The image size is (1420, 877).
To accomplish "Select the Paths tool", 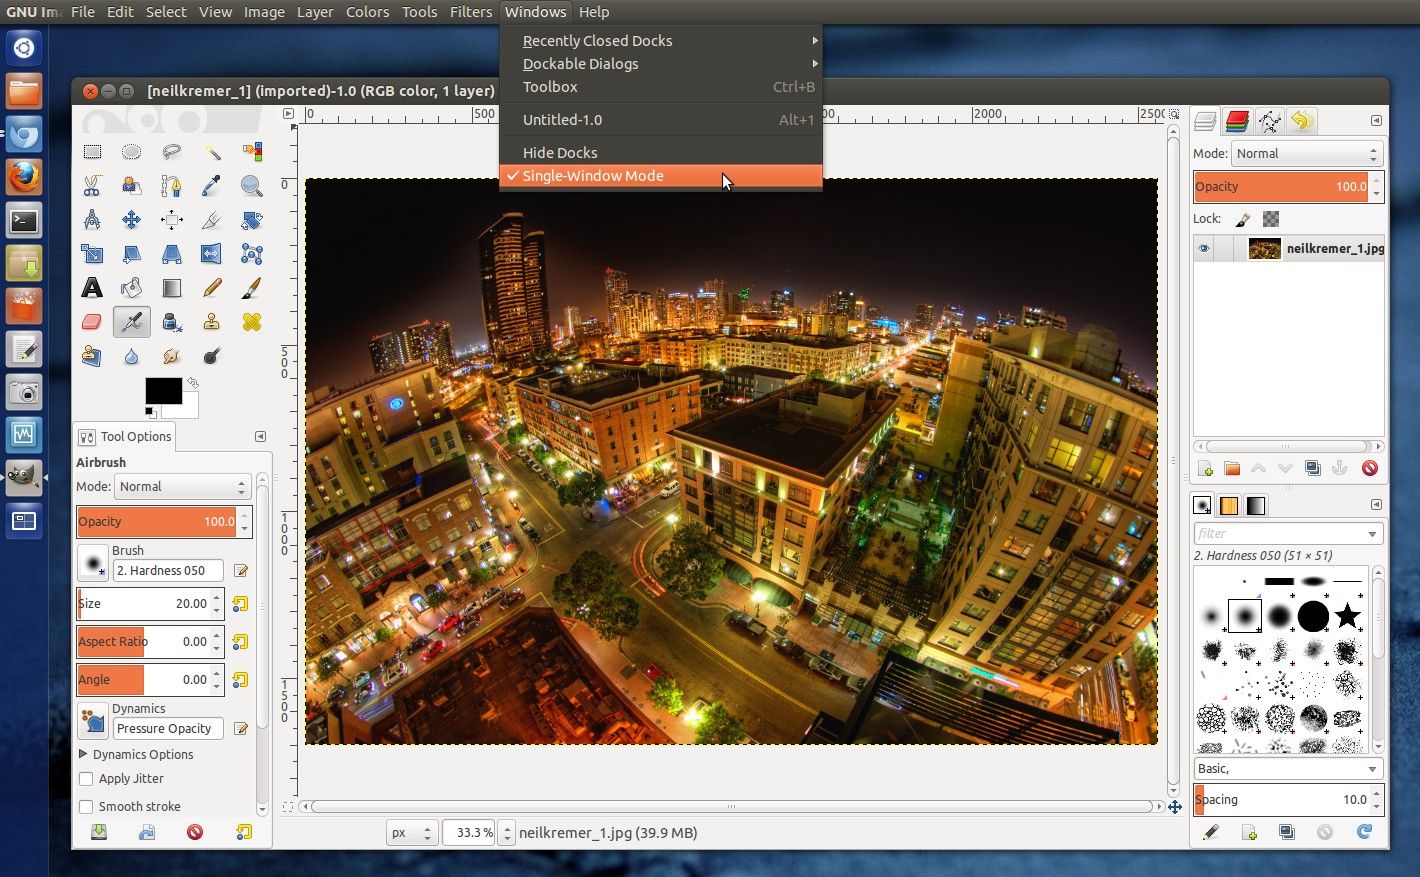I will 171,186.
